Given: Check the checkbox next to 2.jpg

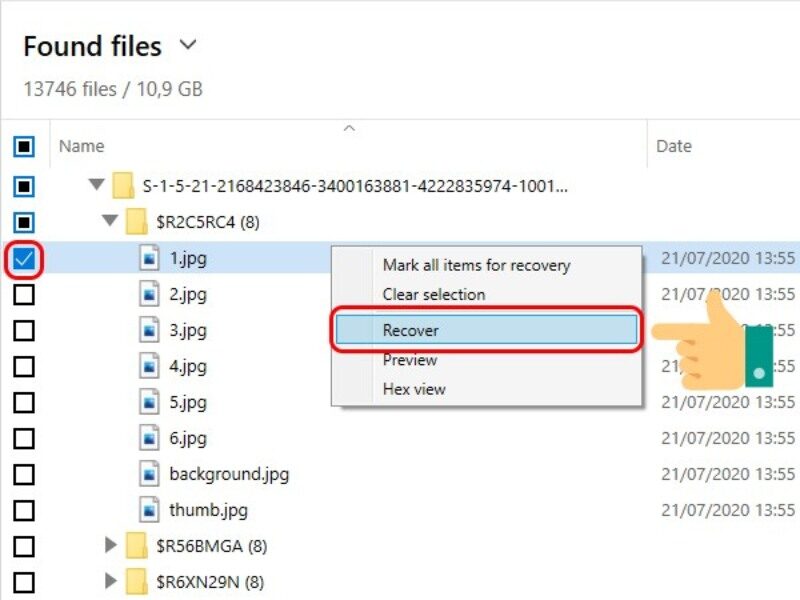Looking at the screenshot, I should point(25,294).
